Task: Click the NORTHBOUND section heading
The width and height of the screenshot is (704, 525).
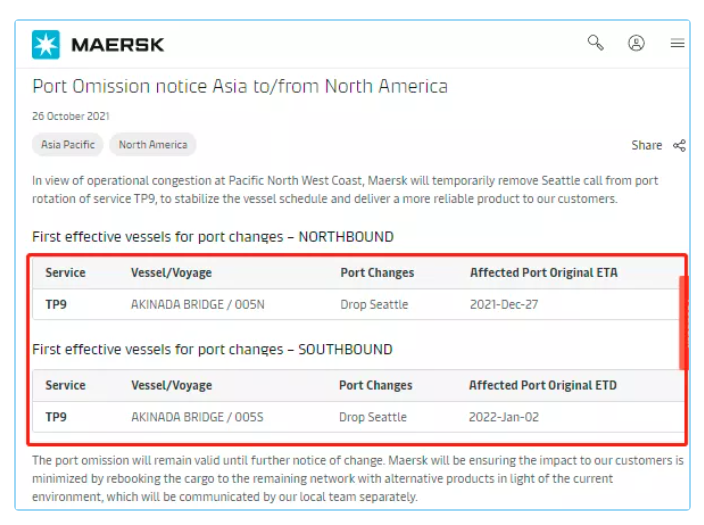Action: pyautogui.click(x=213, y=237)
